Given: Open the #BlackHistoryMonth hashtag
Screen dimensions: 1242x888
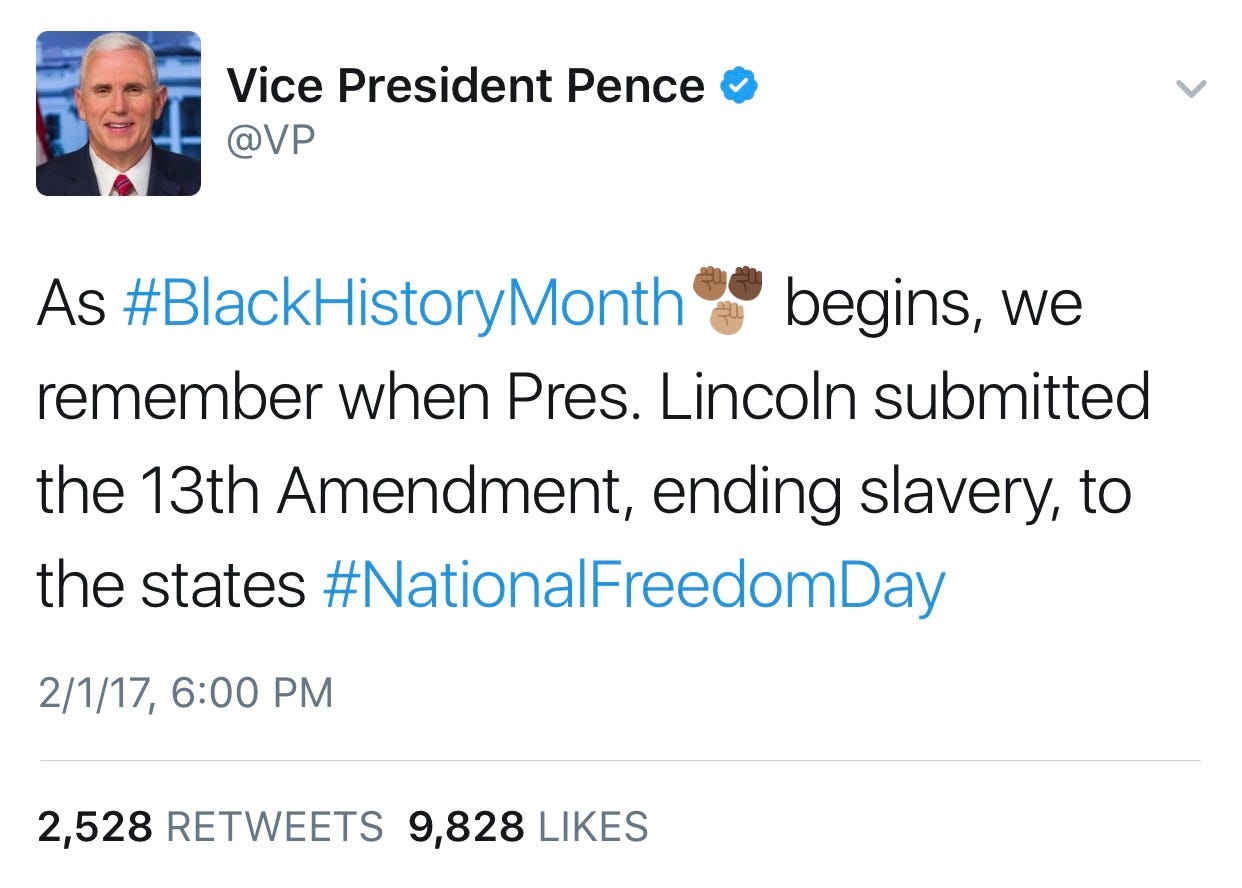Looking at the screenshot, I should [403, 302].
